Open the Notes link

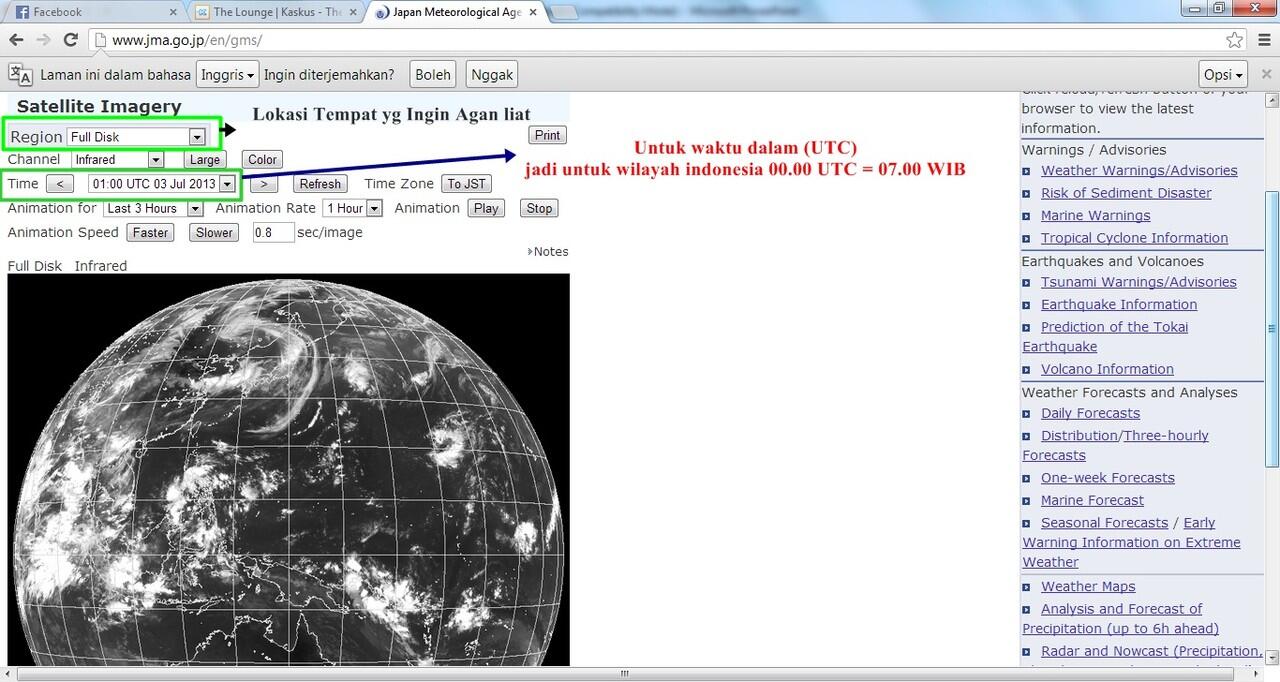point(550,252)
